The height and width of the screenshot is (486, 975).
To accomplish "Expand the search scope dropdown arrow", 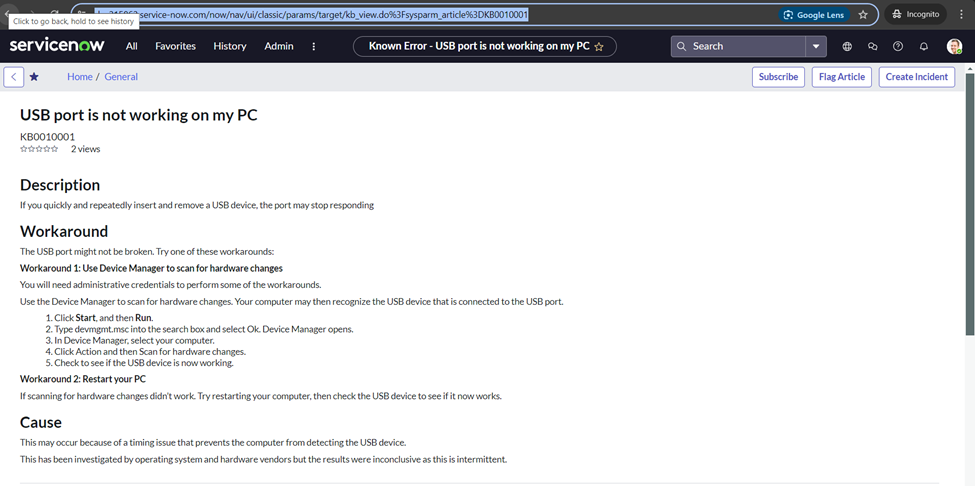I will click(817, 46).
